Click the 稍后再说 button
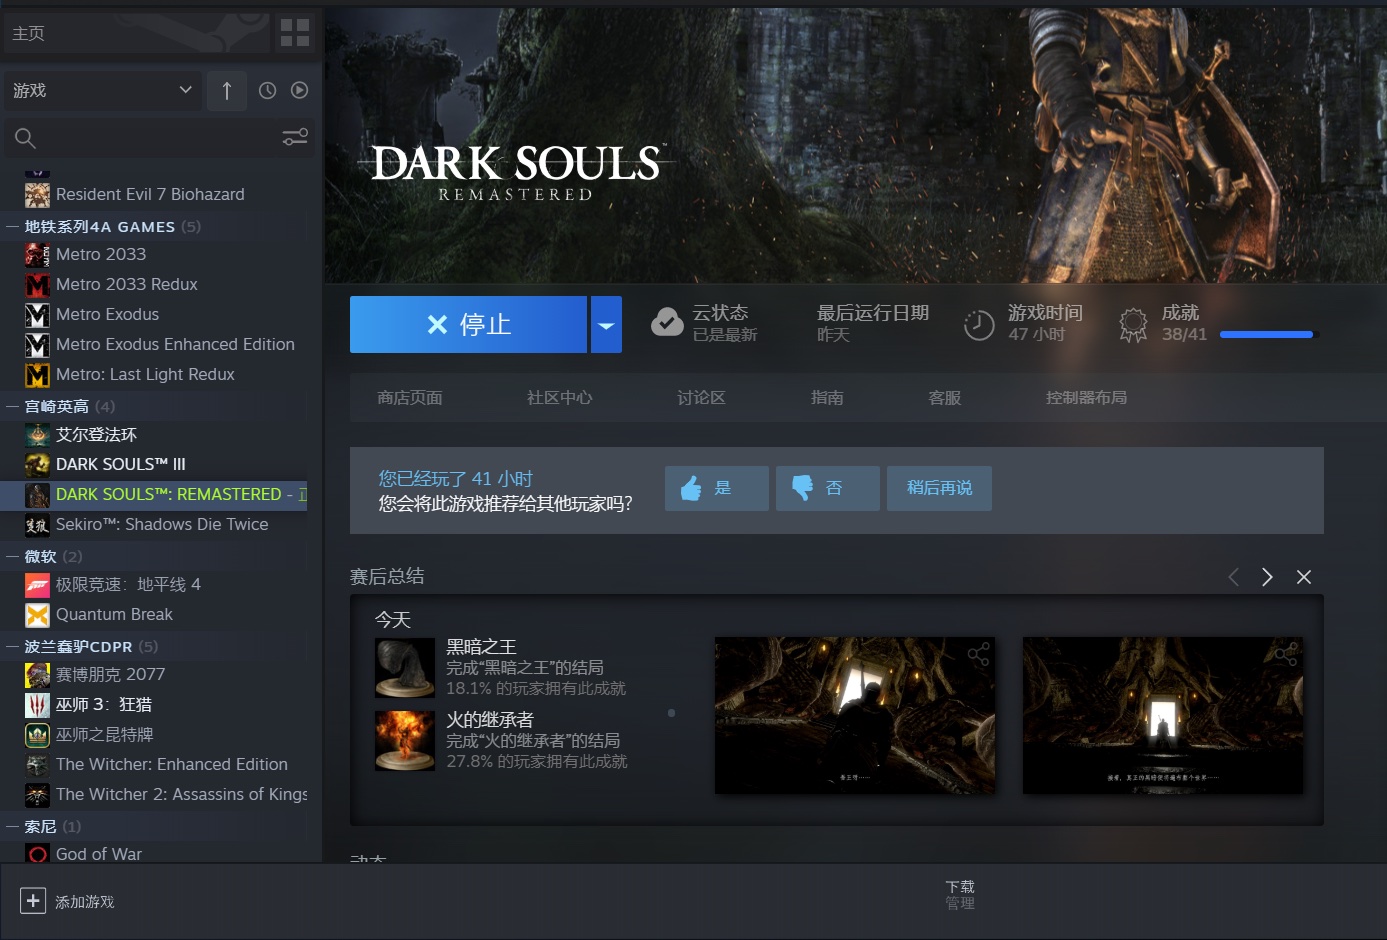The width and height of the screenshot is (1387, 940). 939,488
